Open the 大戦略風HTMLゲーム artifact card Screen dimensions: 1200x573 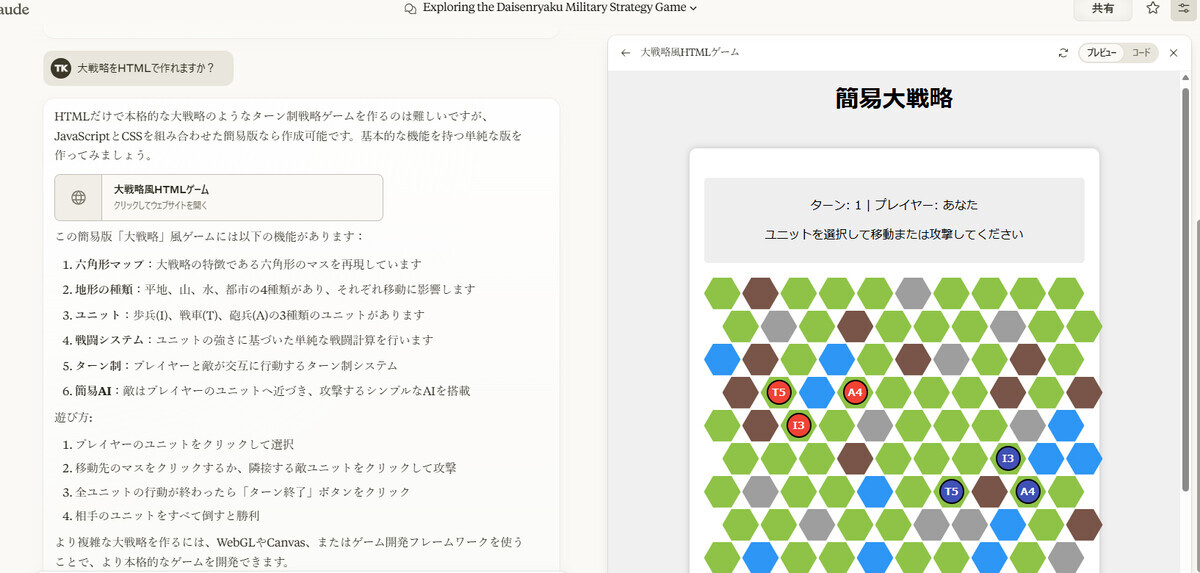[218, 197]
